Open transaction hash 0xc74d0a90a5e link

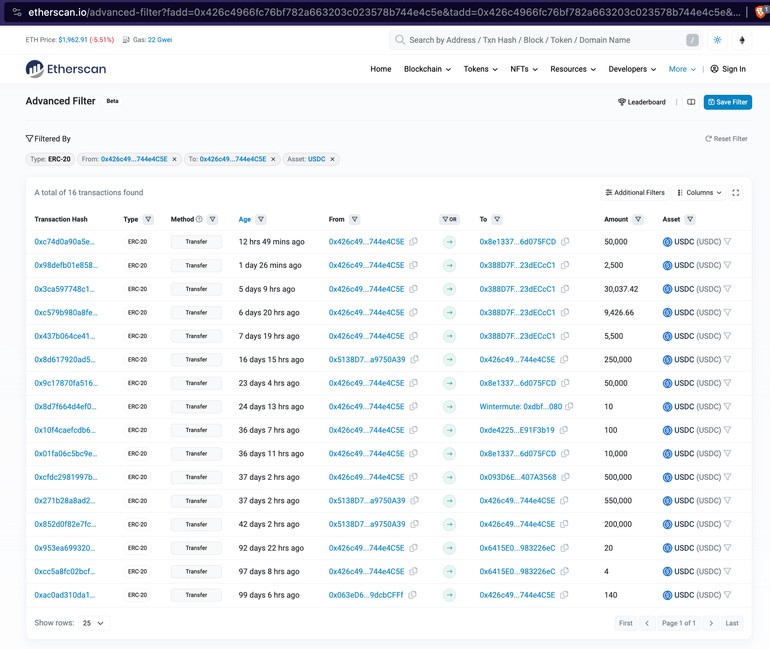tap(65, 242)
